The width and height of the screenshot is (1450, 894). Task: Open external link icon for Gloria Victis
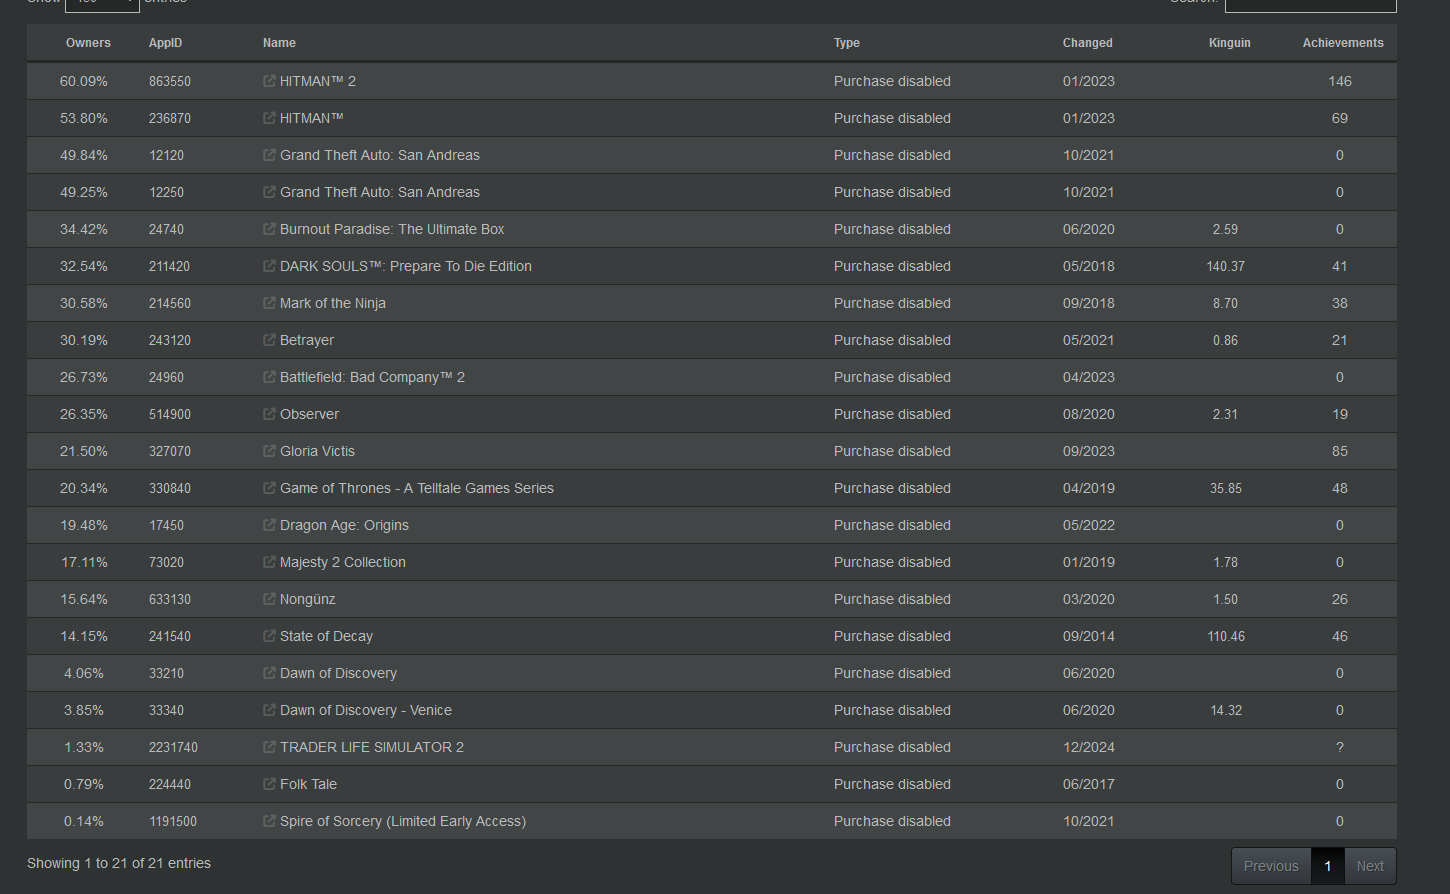pos(269,451)
